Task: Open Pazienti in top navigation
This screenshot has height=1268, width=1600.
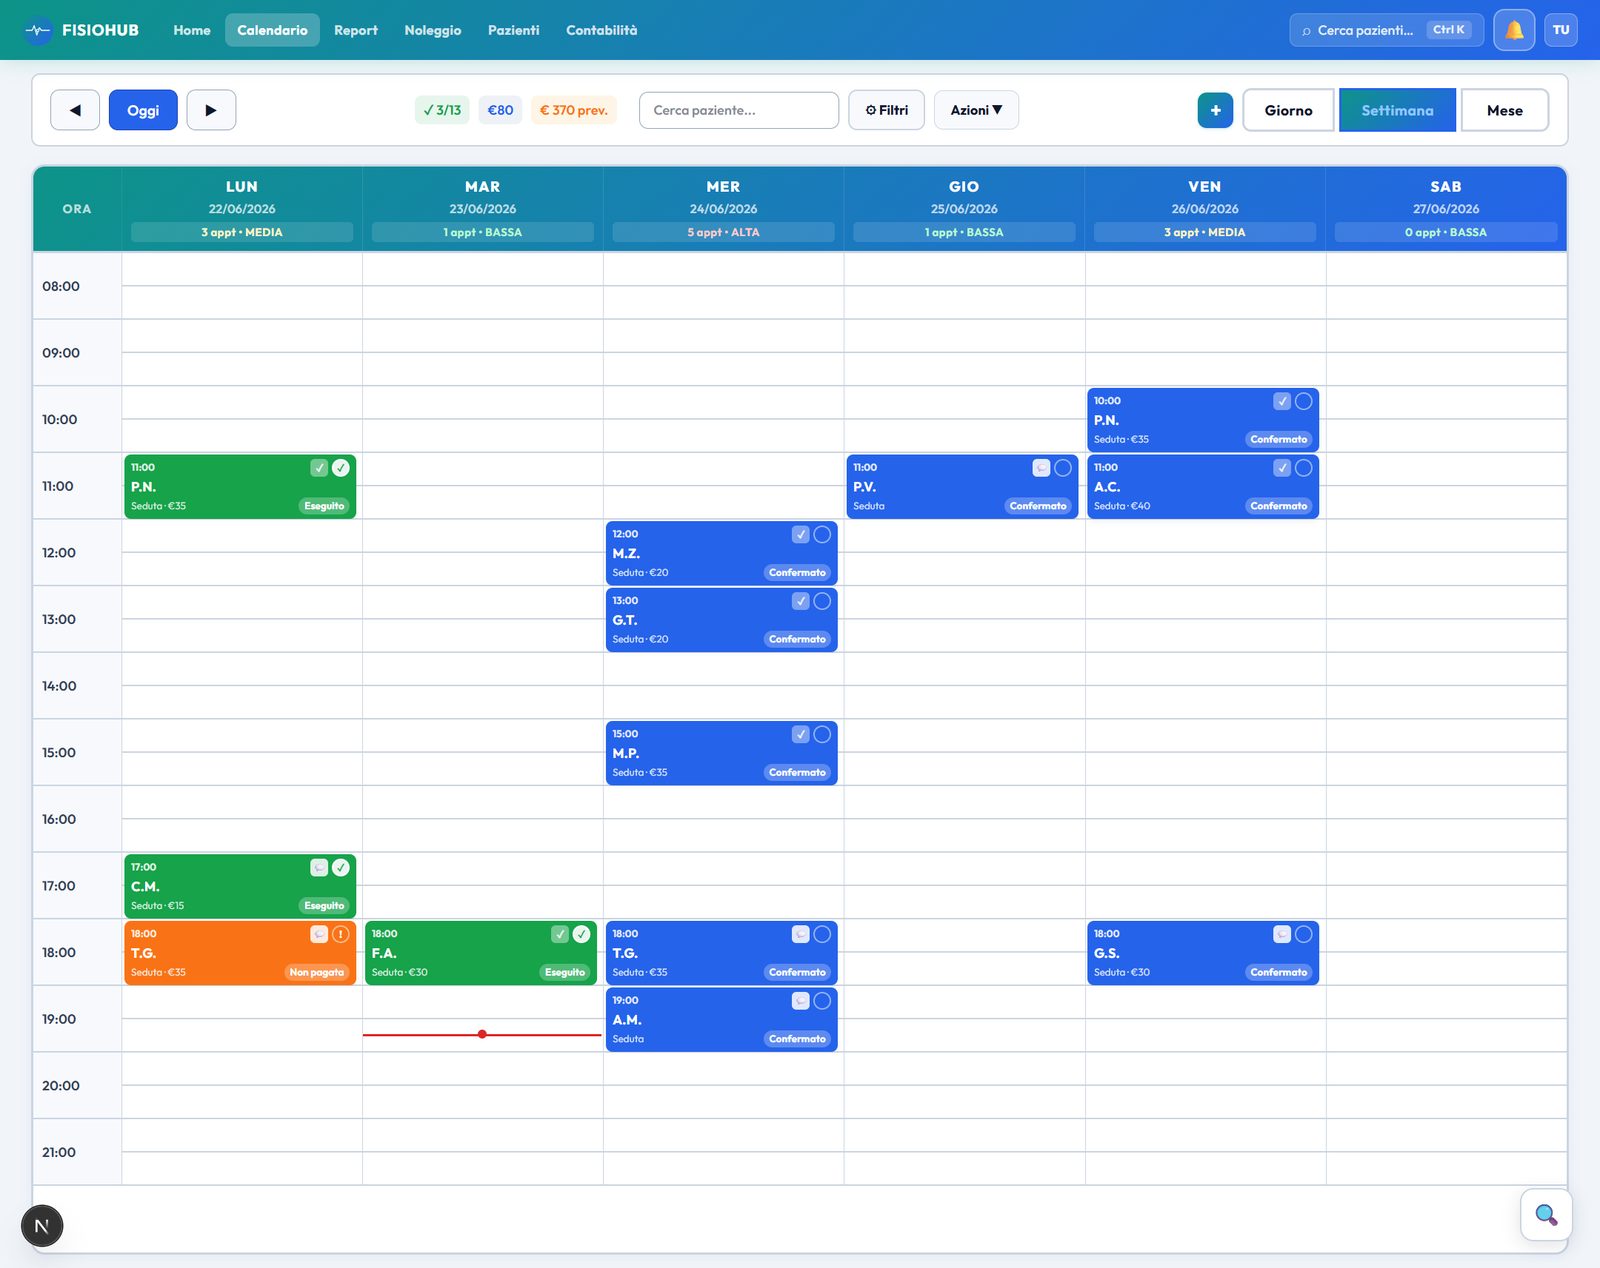Action: 514,30
